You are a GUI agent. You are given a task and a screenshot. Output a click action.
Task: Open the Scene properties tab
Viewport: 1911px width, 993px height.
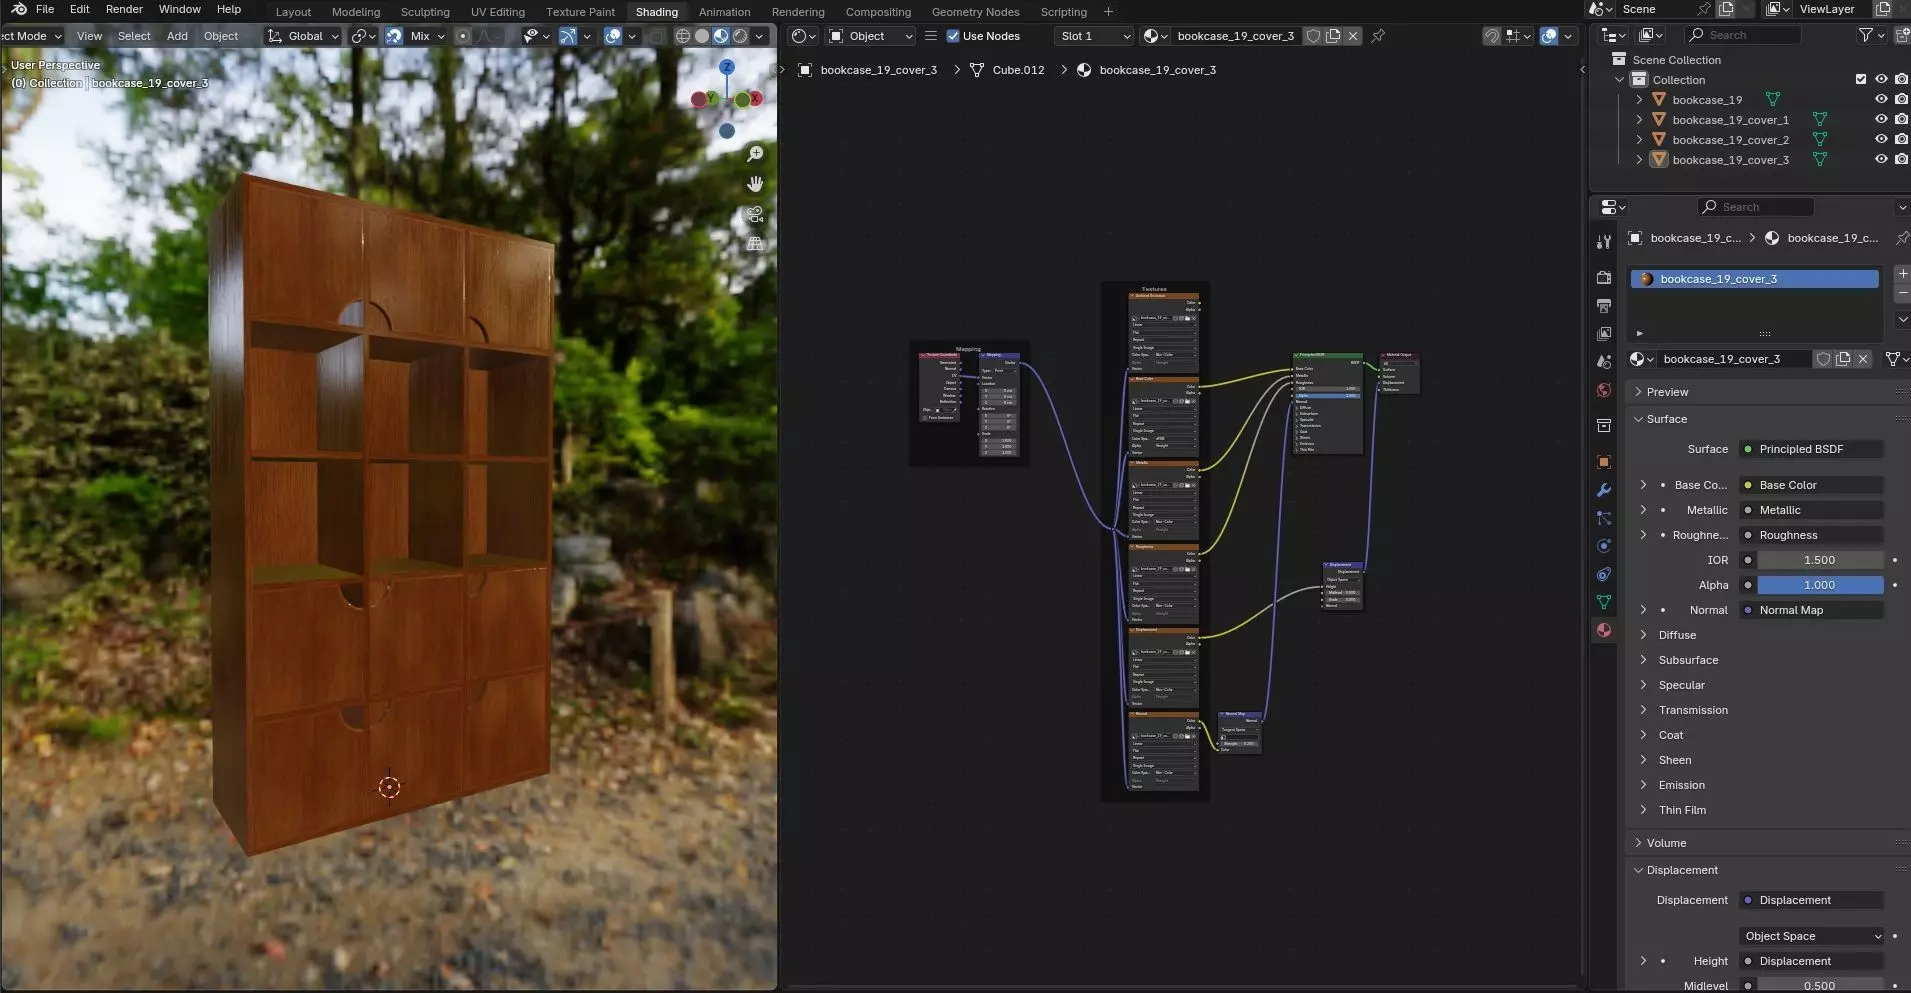(x=1604, y=361)
